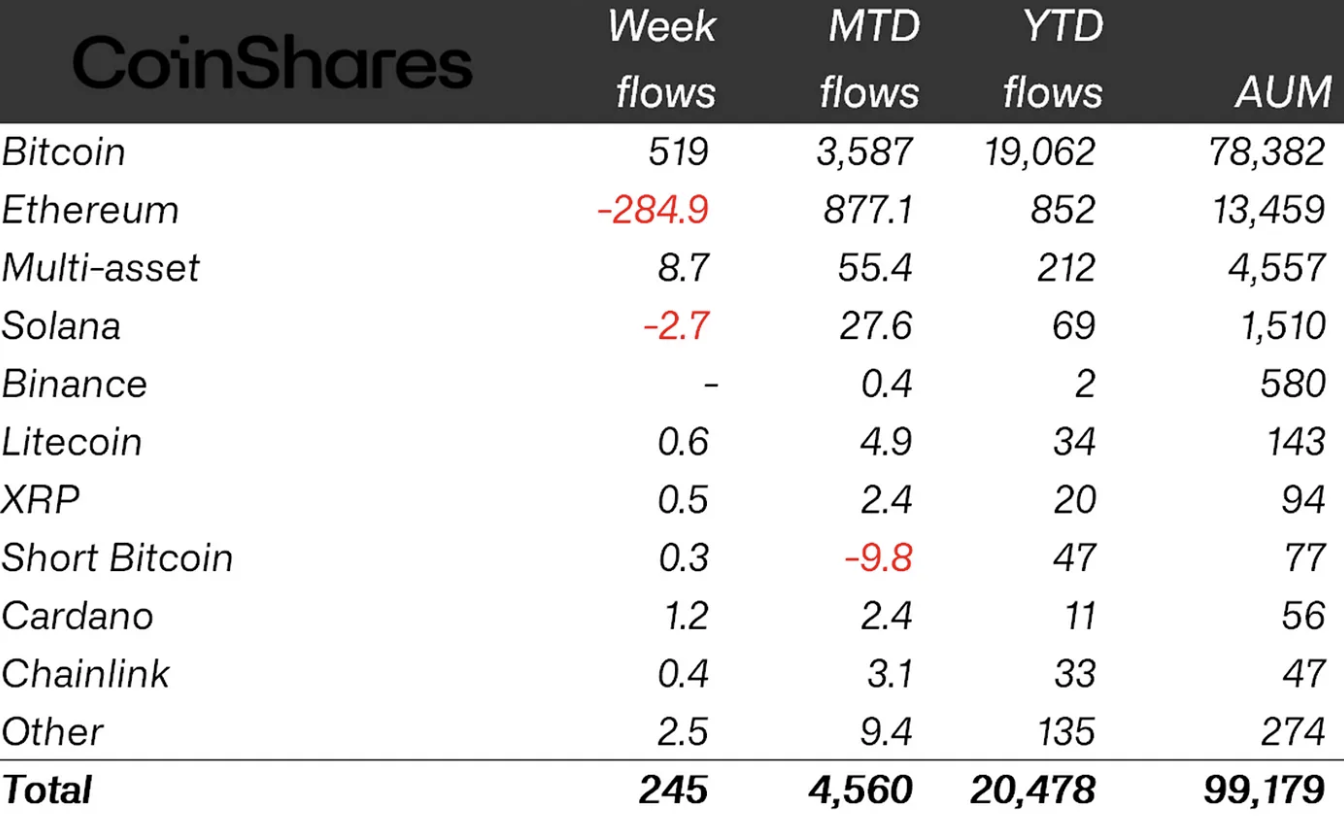Image resolution: width=1344 pixels, height=828 pixels.
Task: Click the Litecoin row label
Action: (72, 442)
